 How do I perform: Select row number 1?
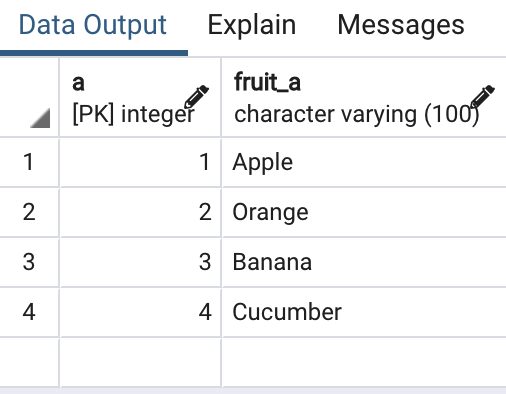(29, 162)
